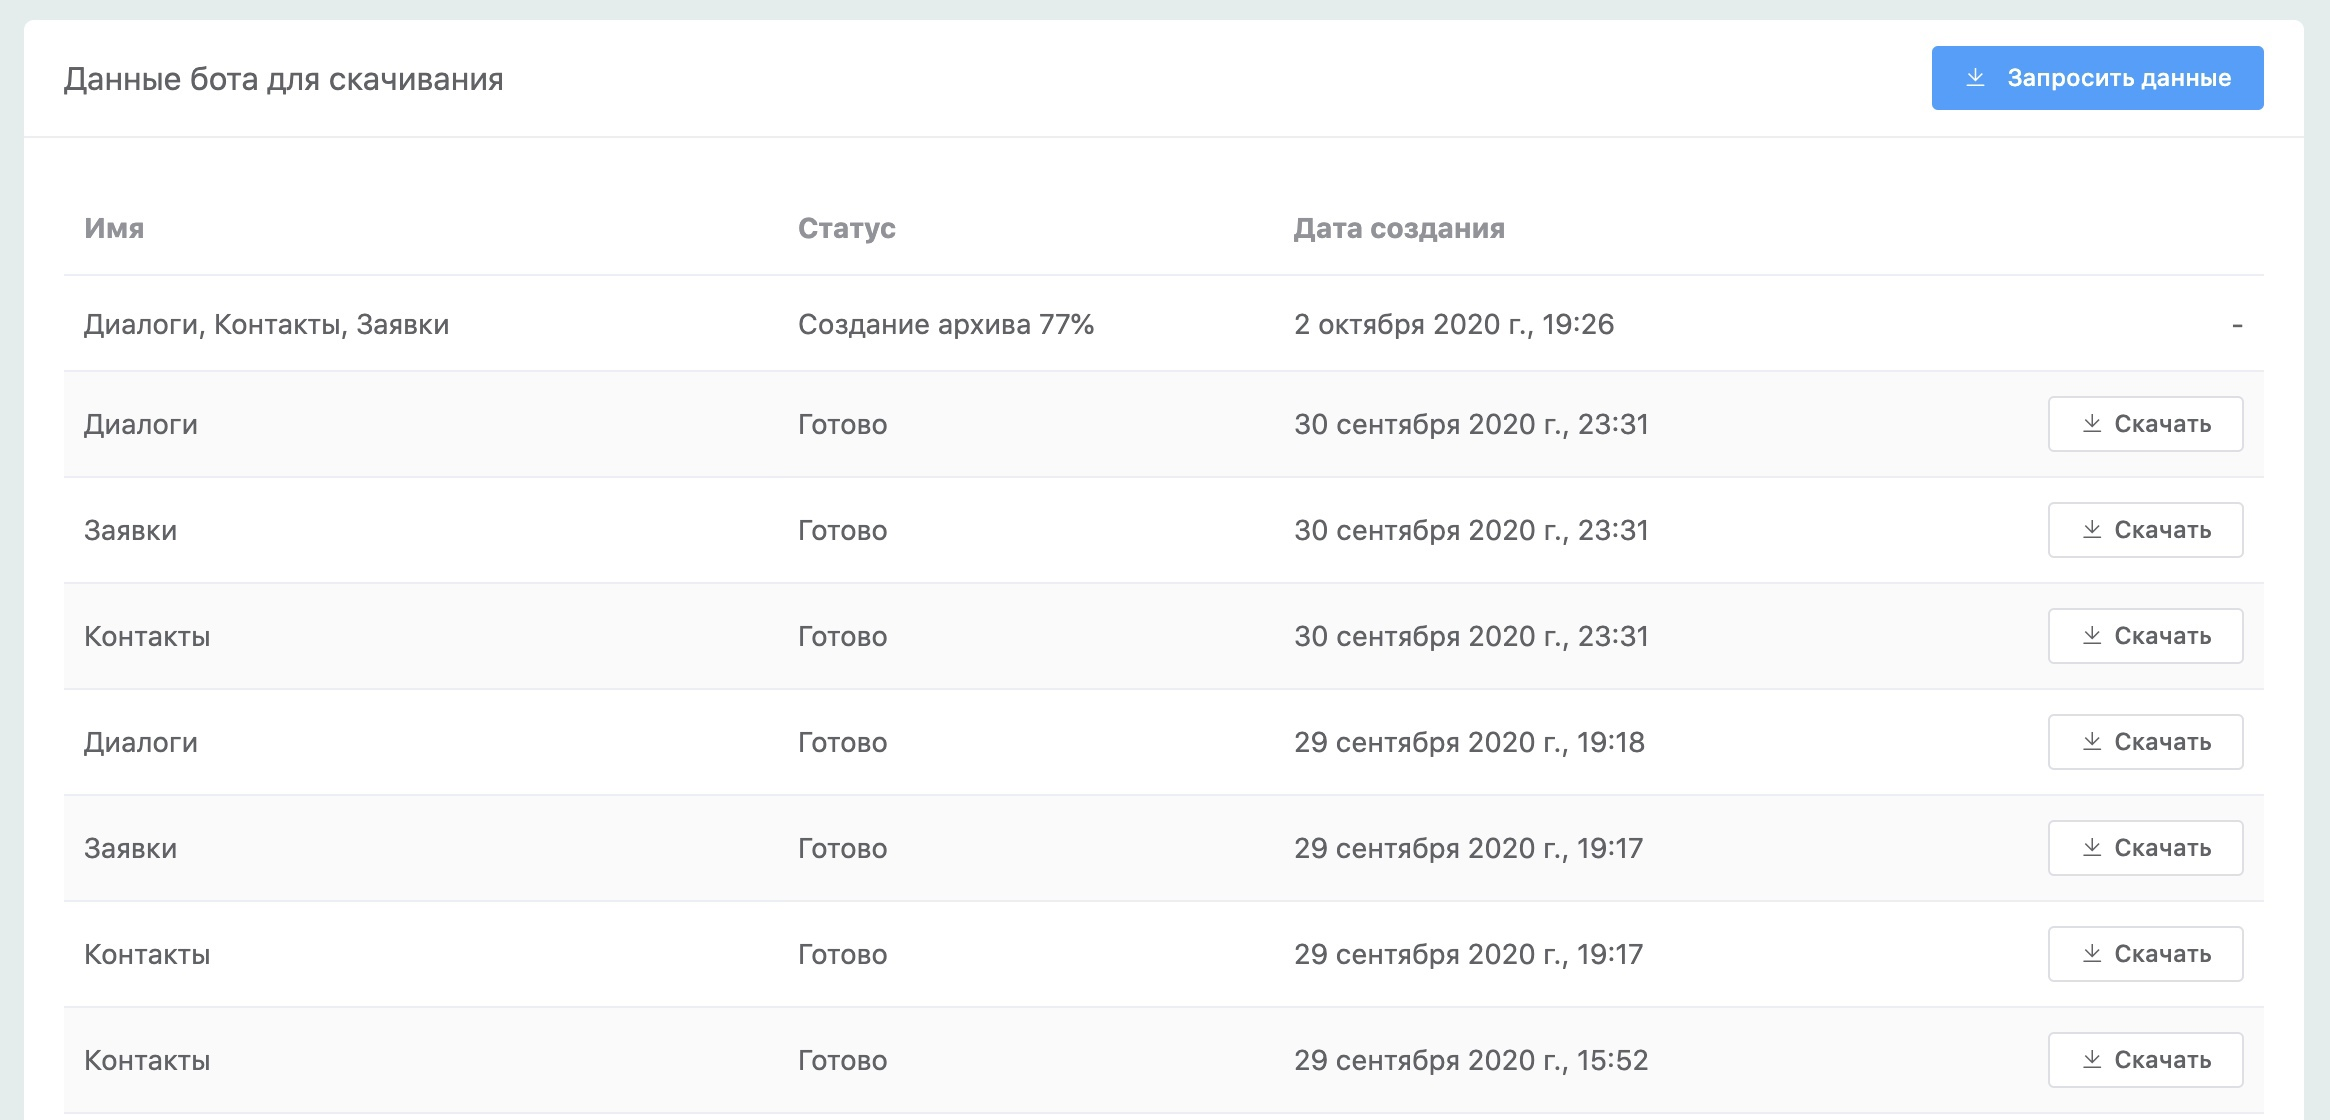
Task: Click download icon in 29 сентября Заявки row
Action: tap(2092, 848)
